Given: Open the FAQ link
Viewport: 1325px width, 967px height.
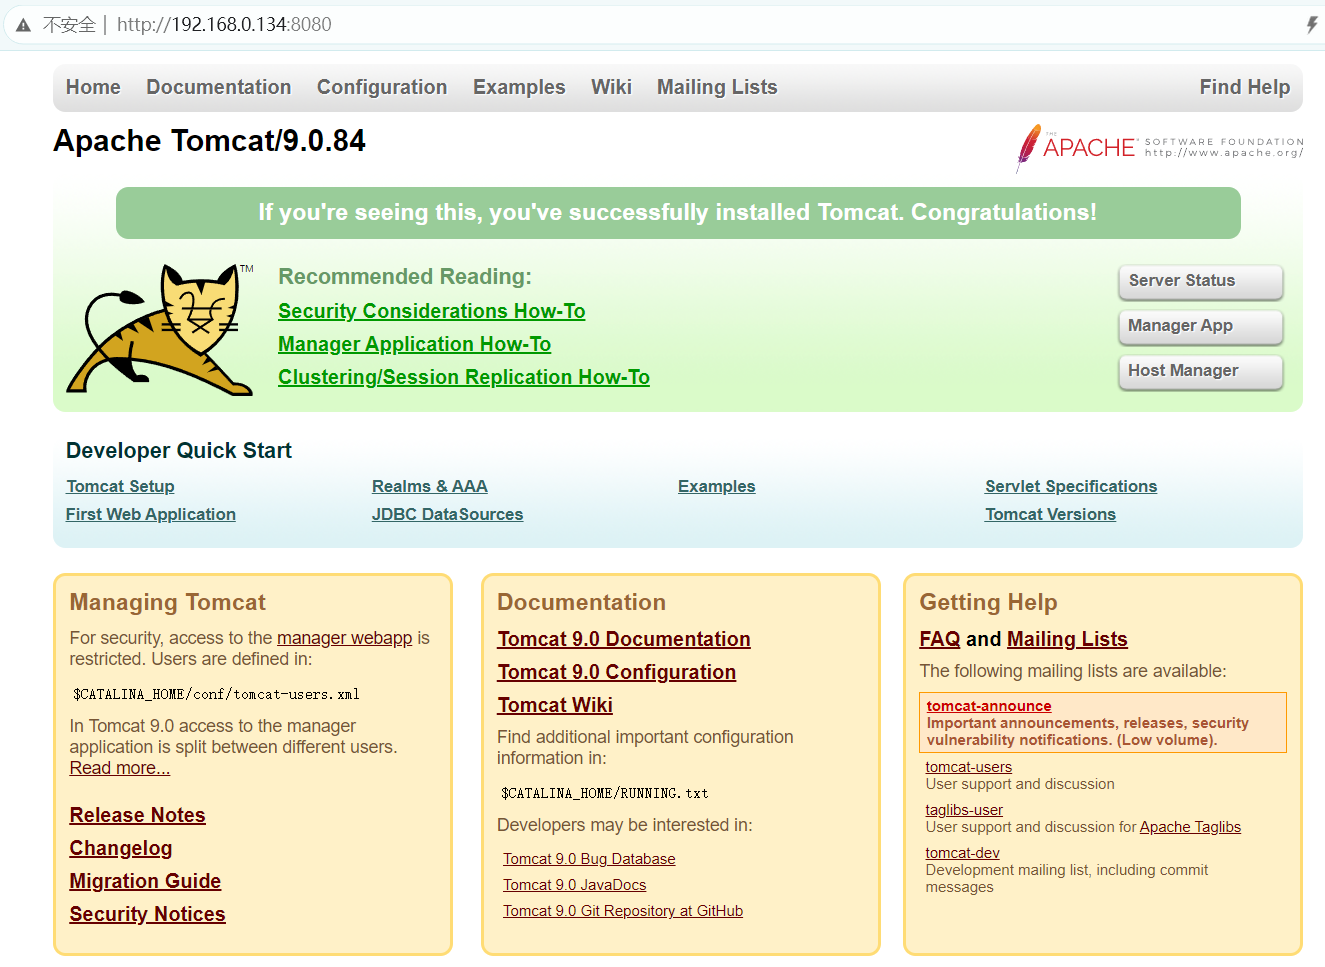Looking at the screenshot, I should point(940,639).
